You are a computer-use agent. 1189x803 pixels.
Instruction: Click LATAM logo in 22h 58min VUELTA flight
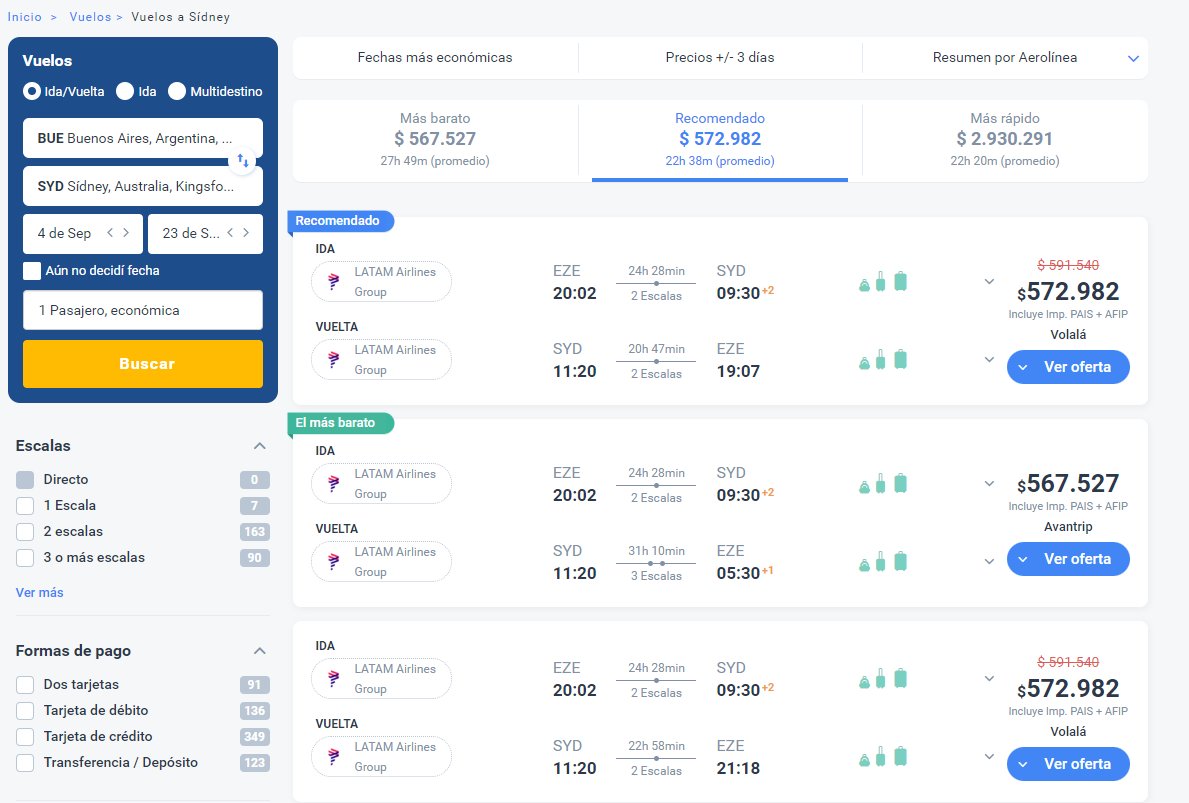point(334,756)
